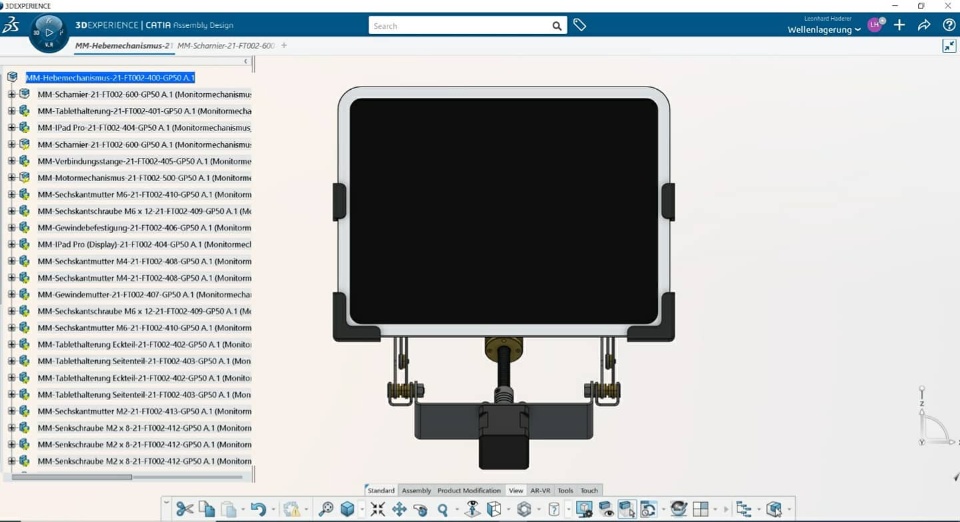960x522 pixels.
Task: Collapse the tree panel with arrow
Action: click(x=246, y=61)
